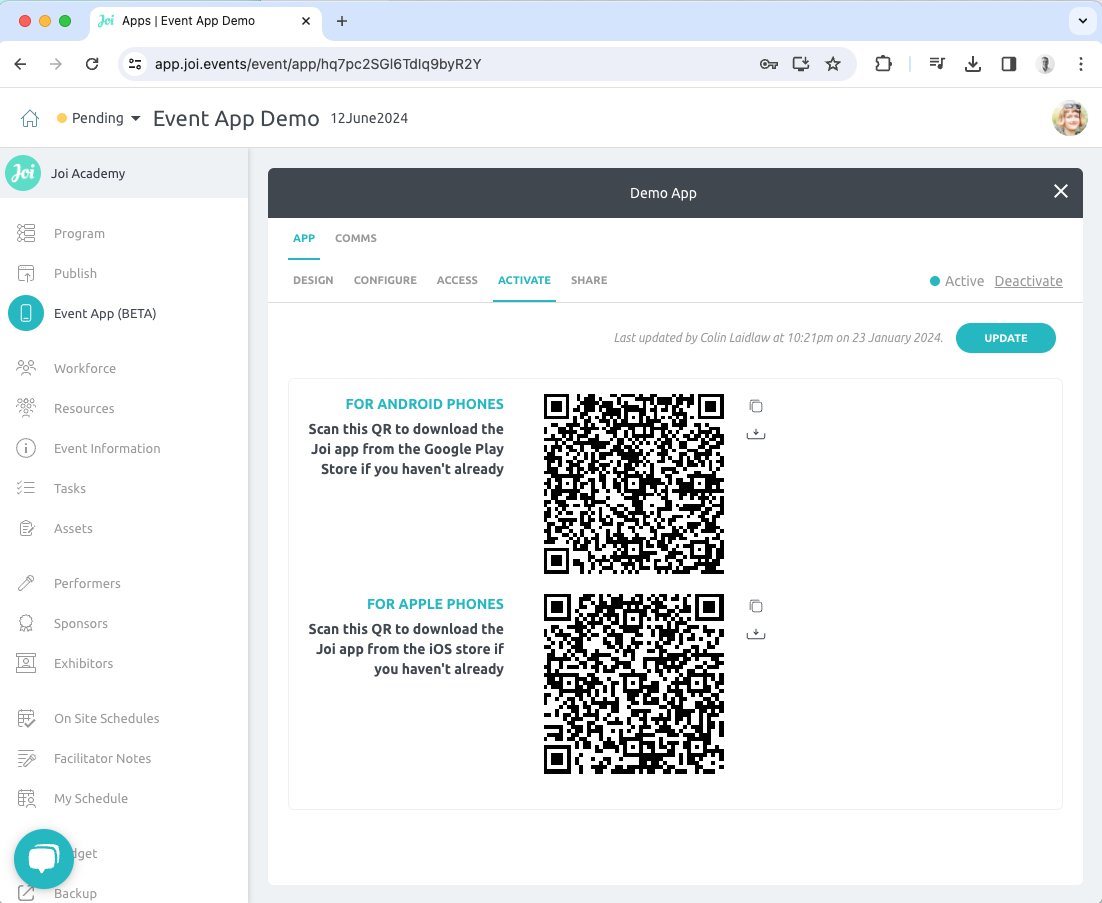
Task: Open the Performers microphone icon
Action: [26, 583]
